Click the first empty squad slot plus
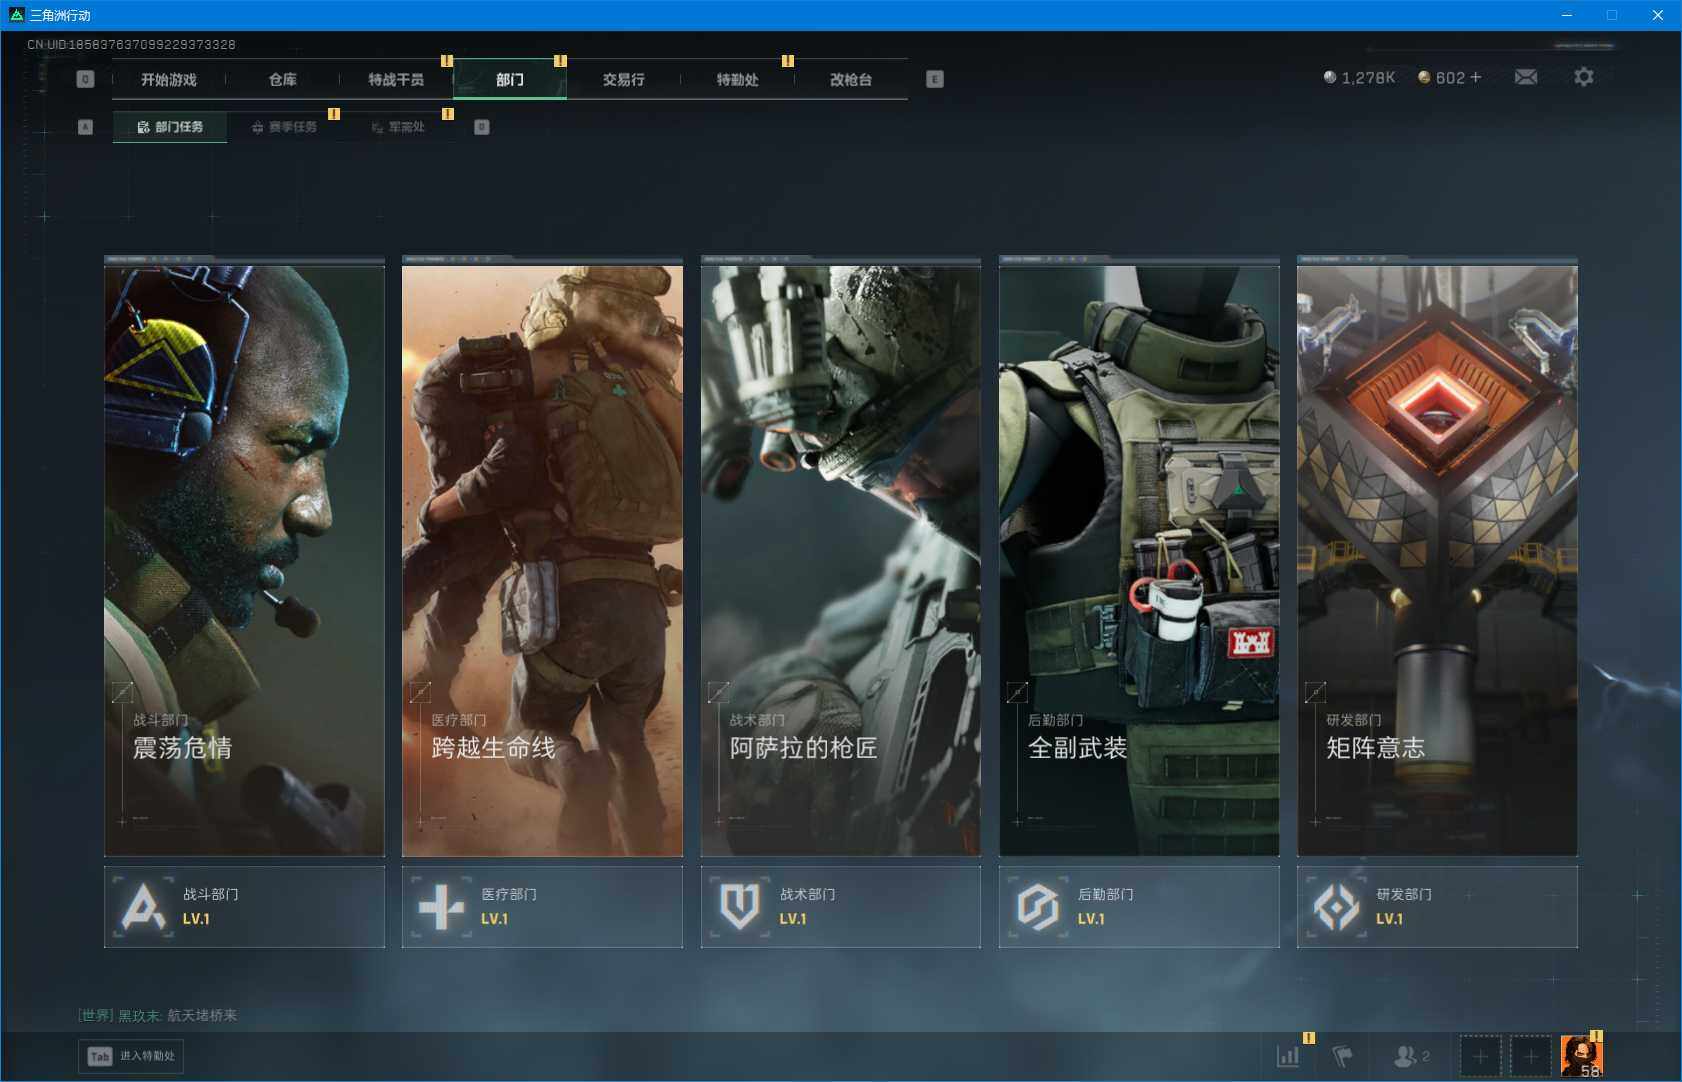The height and width of the screenshot is (1082, 1682). [x=1480, y=1055]
